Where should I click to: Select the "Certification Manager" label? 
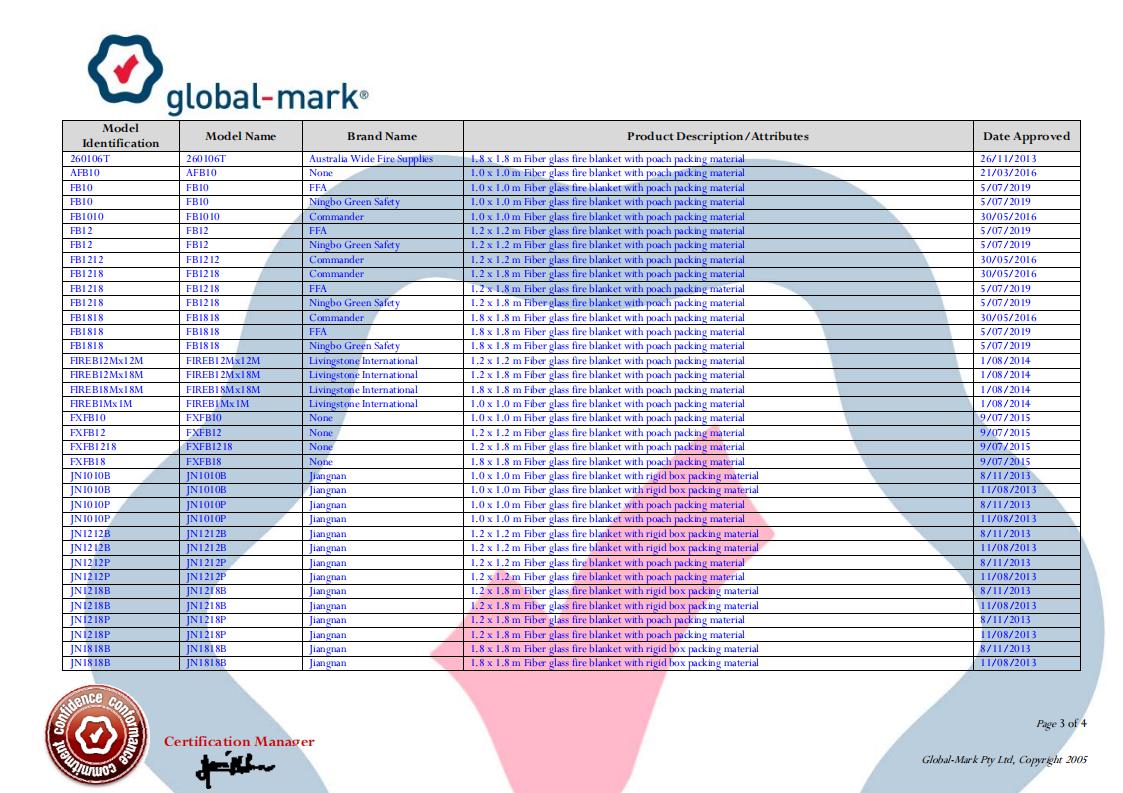[239, 741]
